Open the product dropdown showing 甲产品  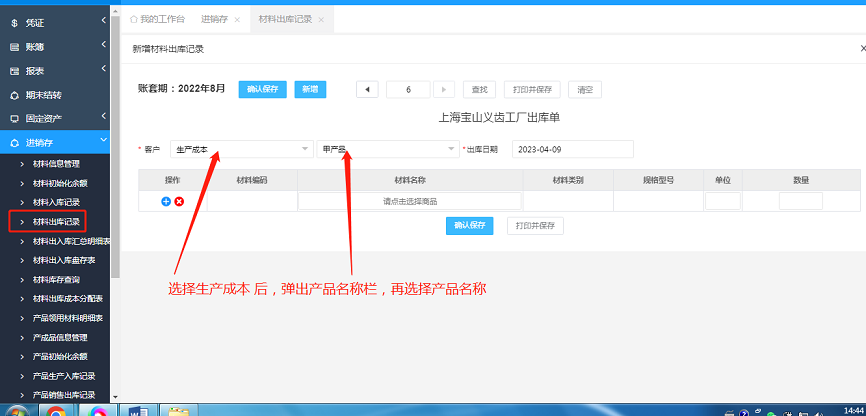pyautogui.click(x=388, y=149)
